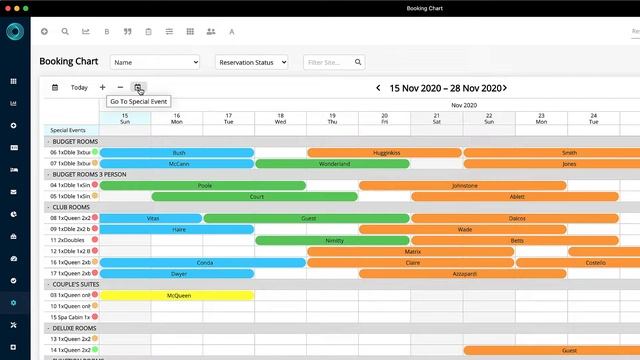Open the Johnstone reservation bar
This screenshot has height=360, width=640.
tap(462, 186)
